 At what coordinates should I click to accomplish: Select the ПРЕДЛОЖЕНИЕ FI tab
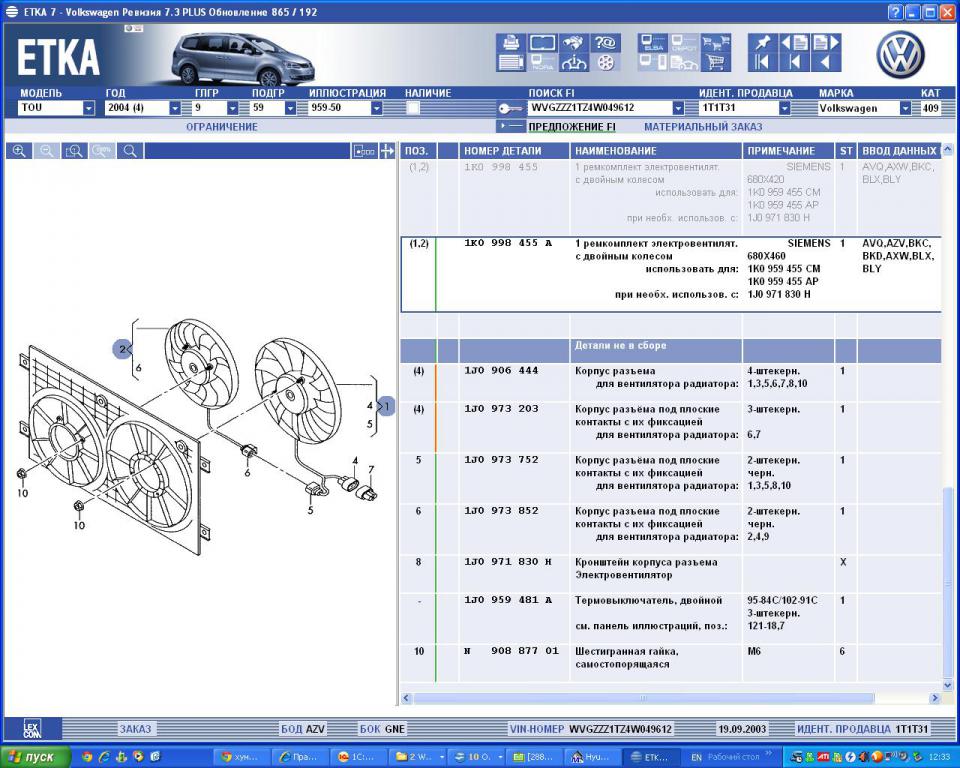571,127
